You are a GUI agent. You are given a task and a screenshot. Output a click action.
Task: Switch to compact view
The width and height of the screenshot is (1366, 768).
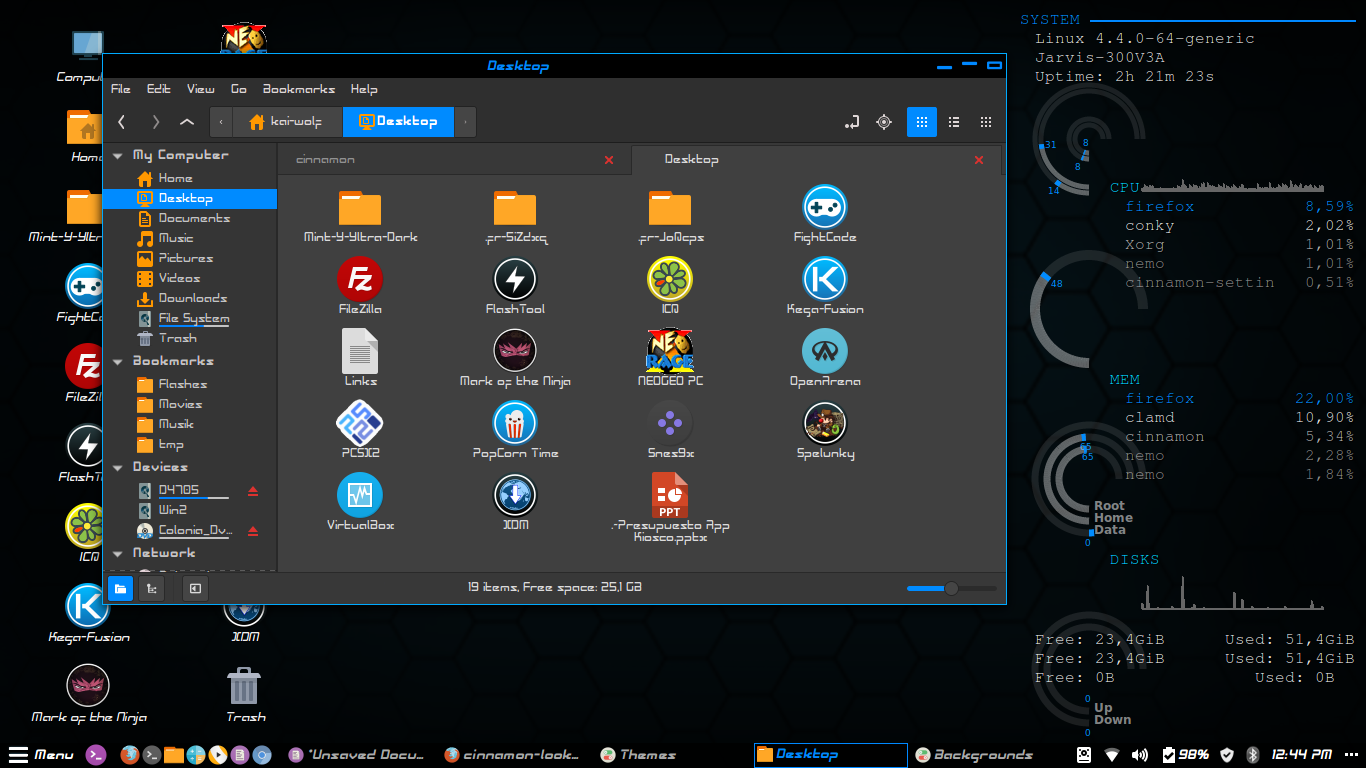pos(986,122)
